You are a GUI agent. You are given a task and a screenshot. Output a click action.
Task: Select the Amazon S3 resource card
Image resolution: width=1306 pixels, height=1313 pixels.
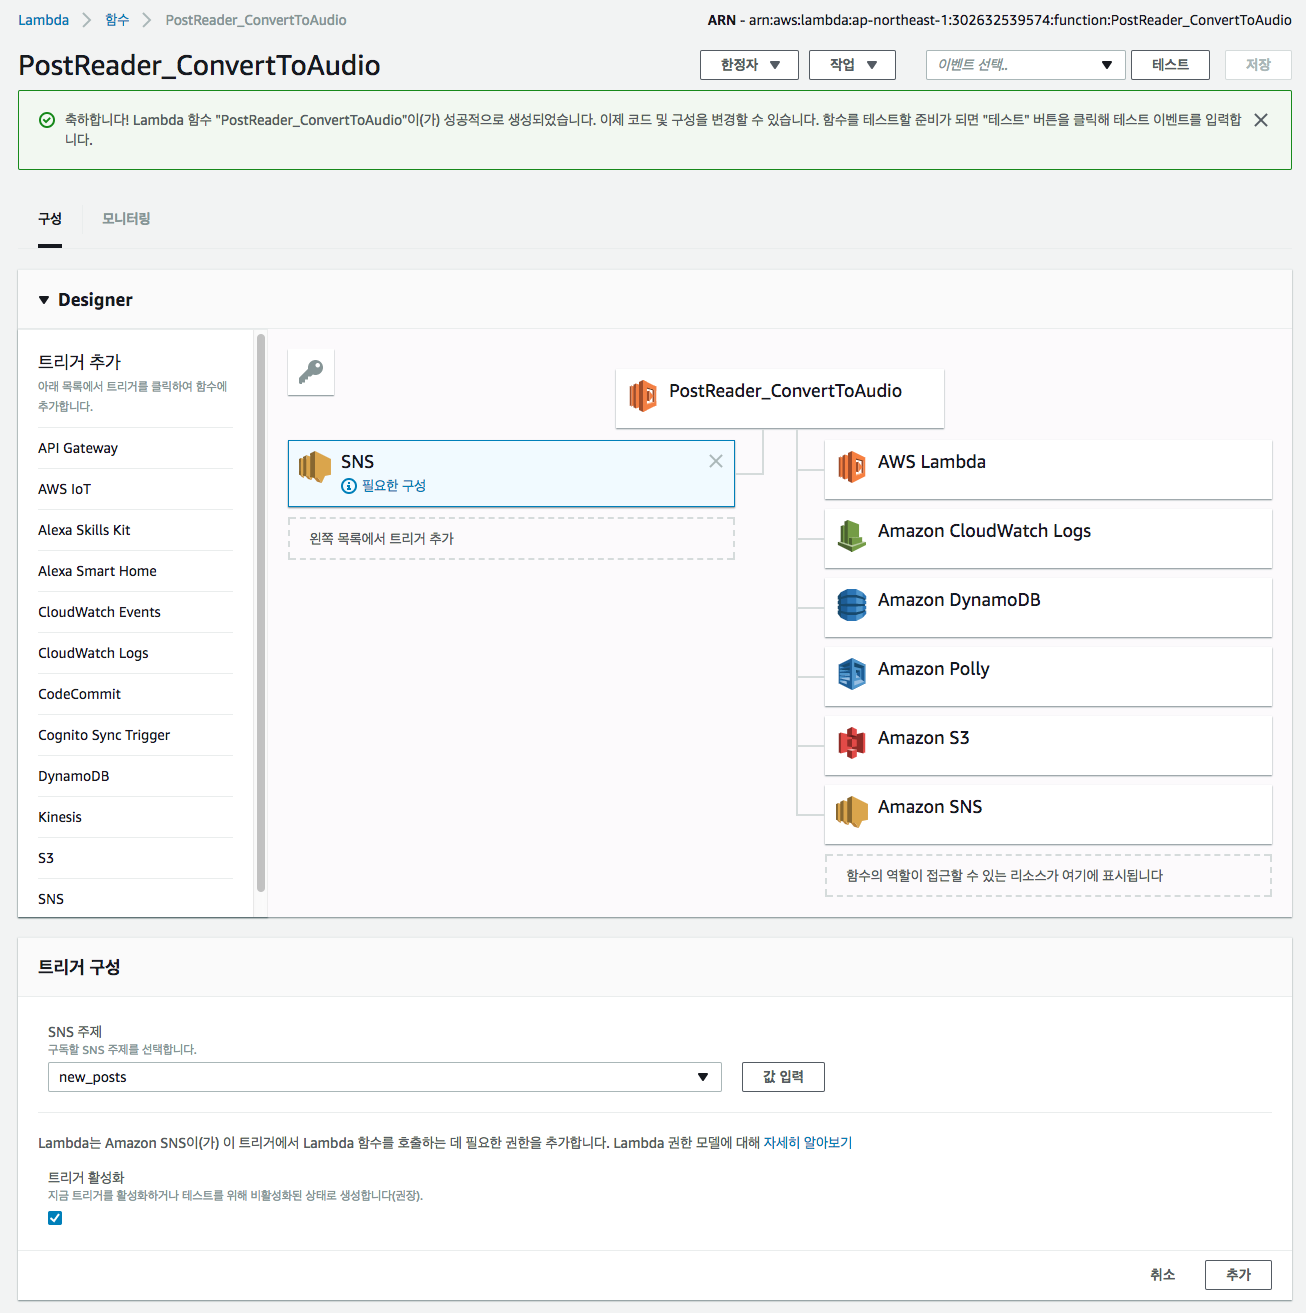pyautogui.click(x=1048, y=745)
